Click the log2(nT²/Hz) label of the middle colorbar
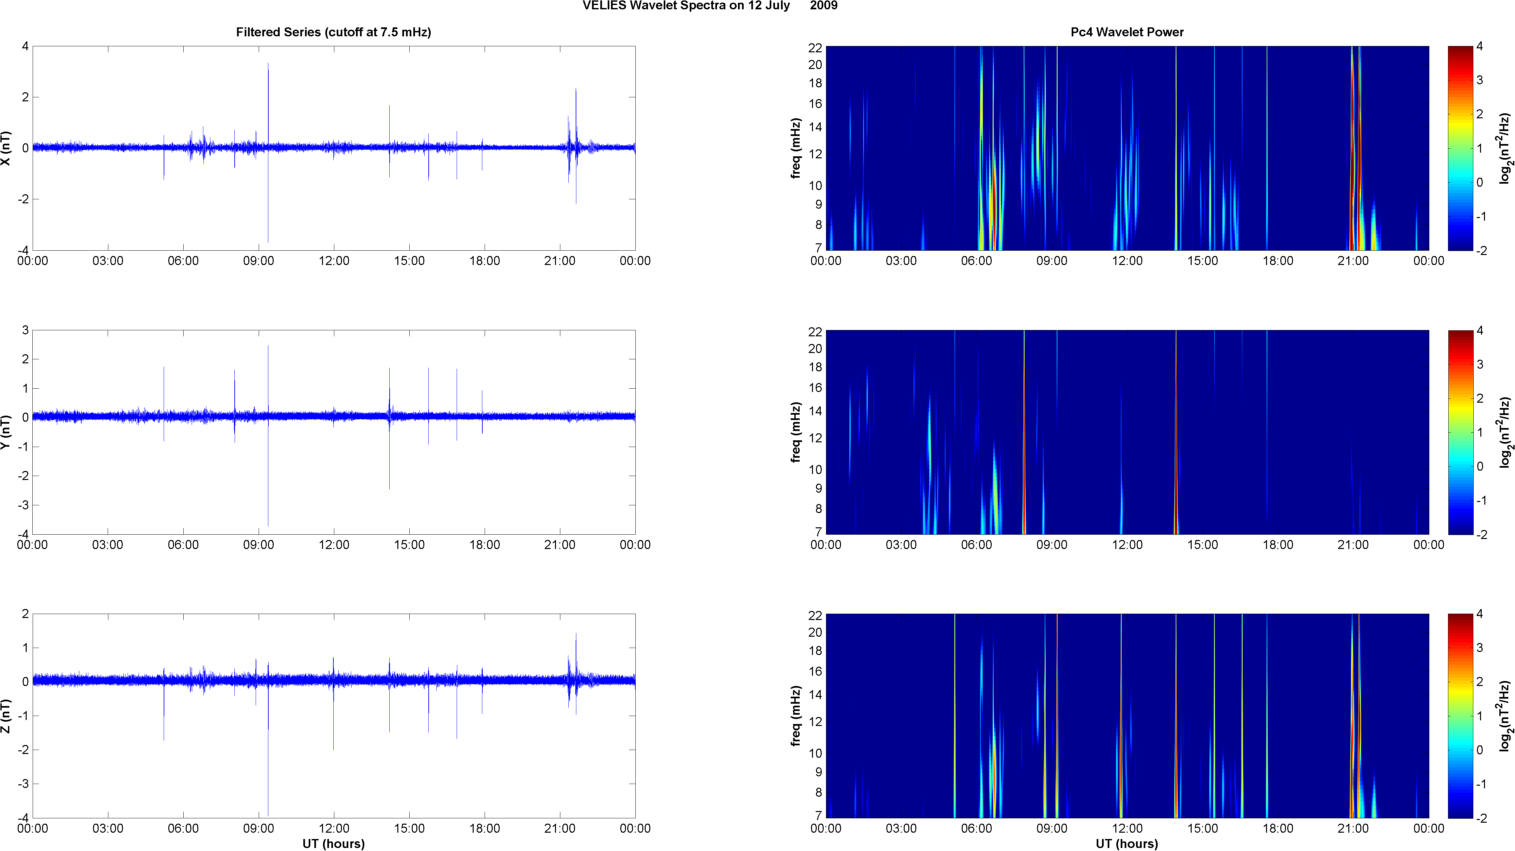1515x851 pixels. (1505, 432)
